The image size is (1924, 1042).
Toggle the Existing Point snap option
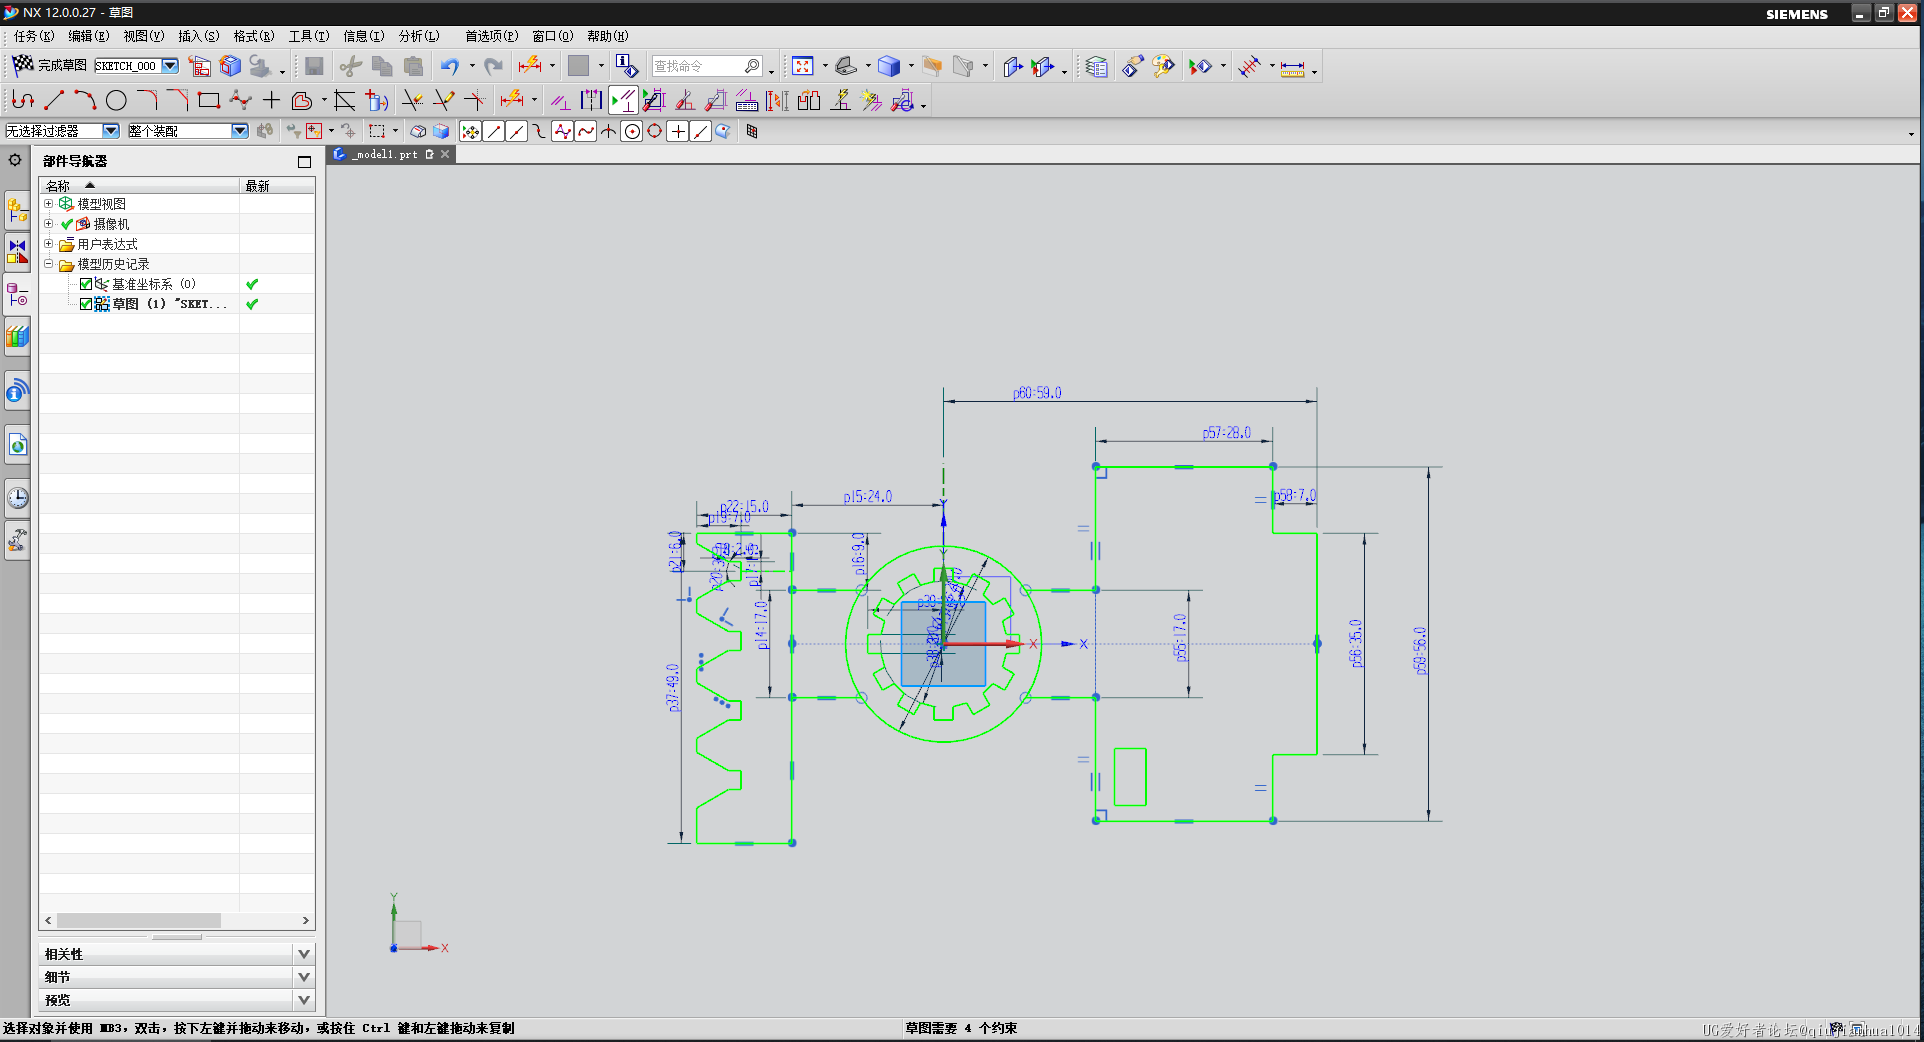click(x=678, y=131)
